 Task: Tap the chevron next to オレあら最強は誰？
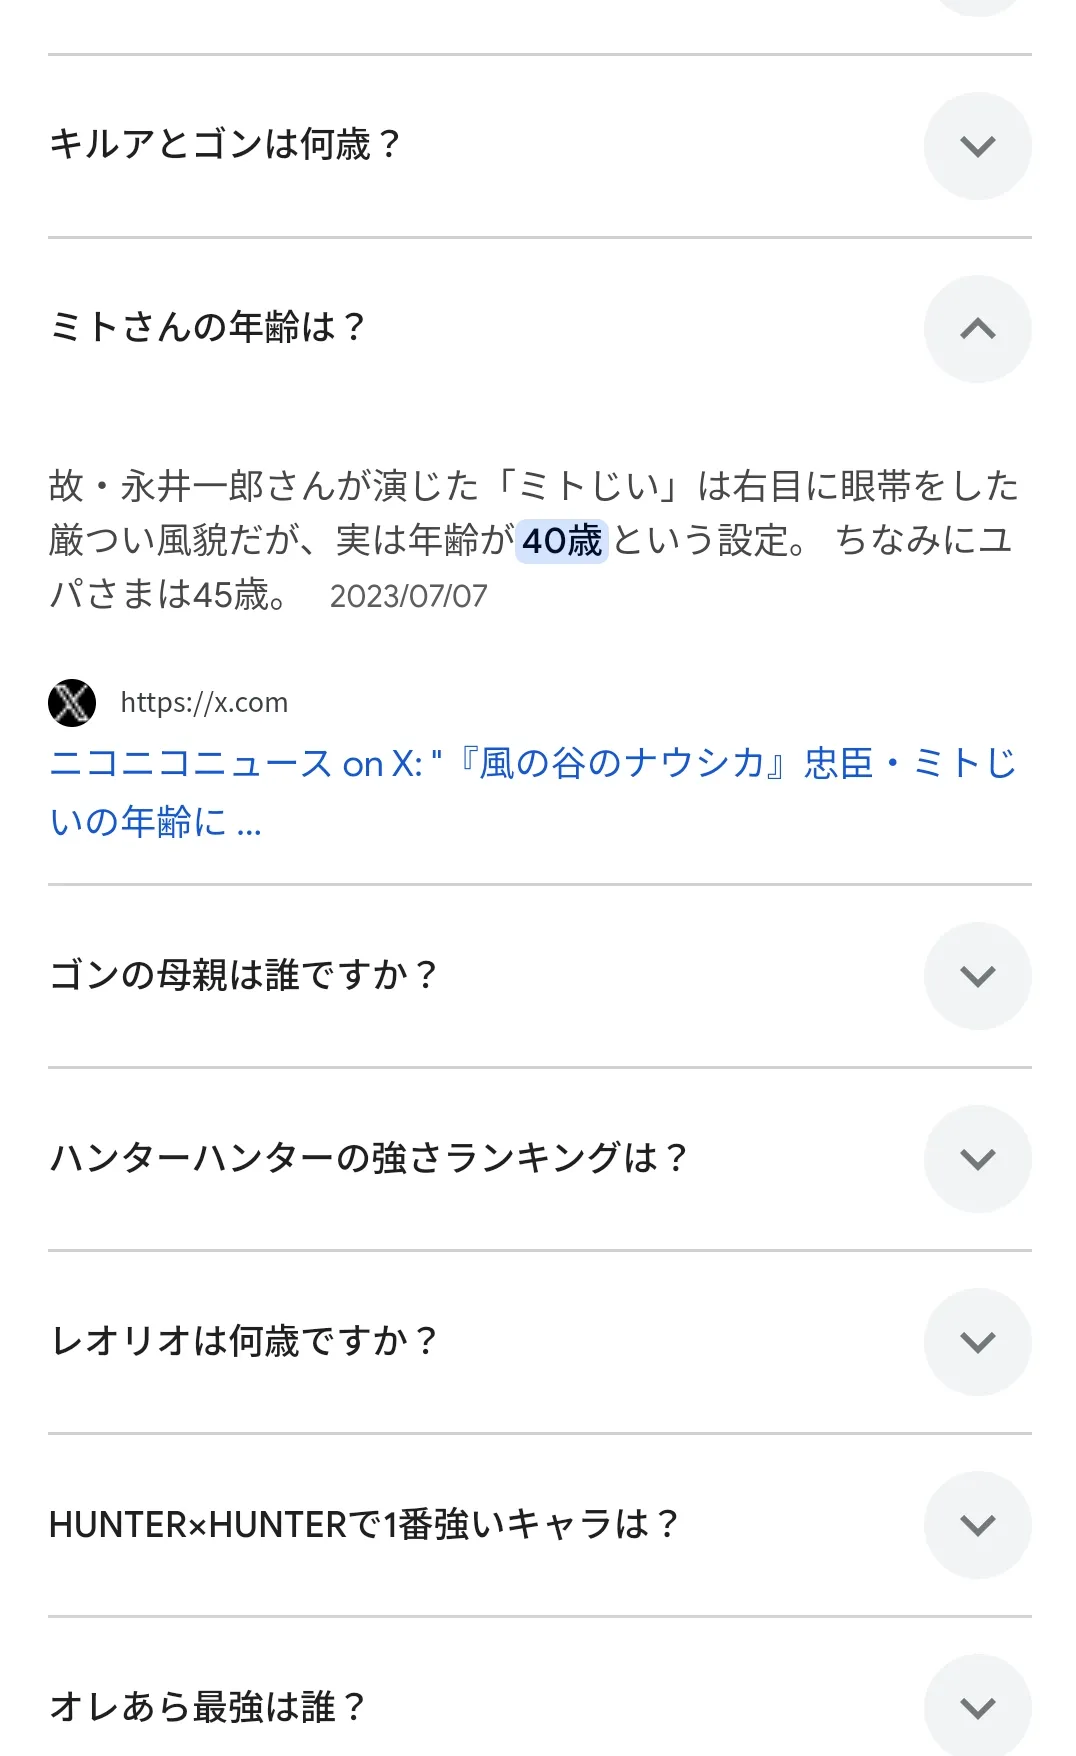(x=977, y=1706)
